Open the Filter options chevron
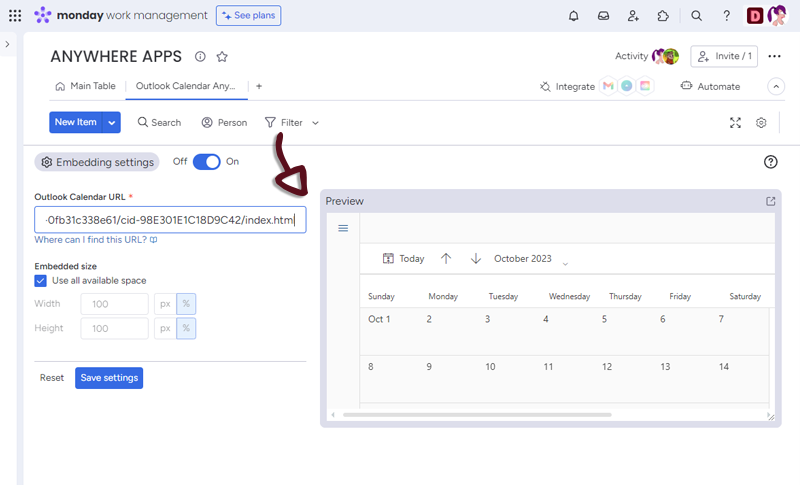800x485 pixels. point(316,123)
